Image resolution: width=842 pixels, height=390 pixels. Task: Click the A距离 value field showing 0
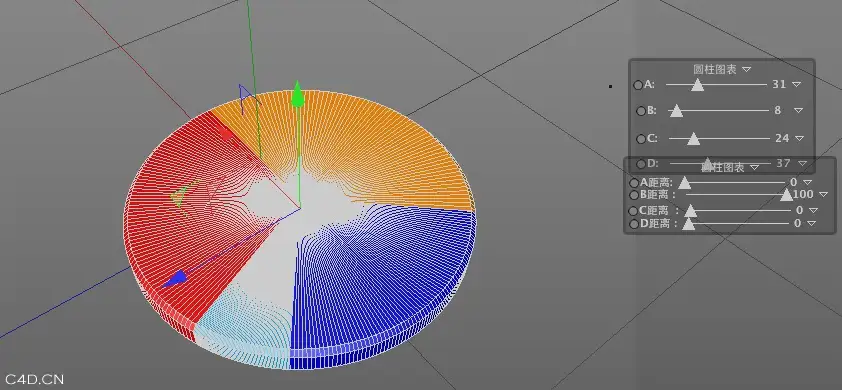[793, 183]
